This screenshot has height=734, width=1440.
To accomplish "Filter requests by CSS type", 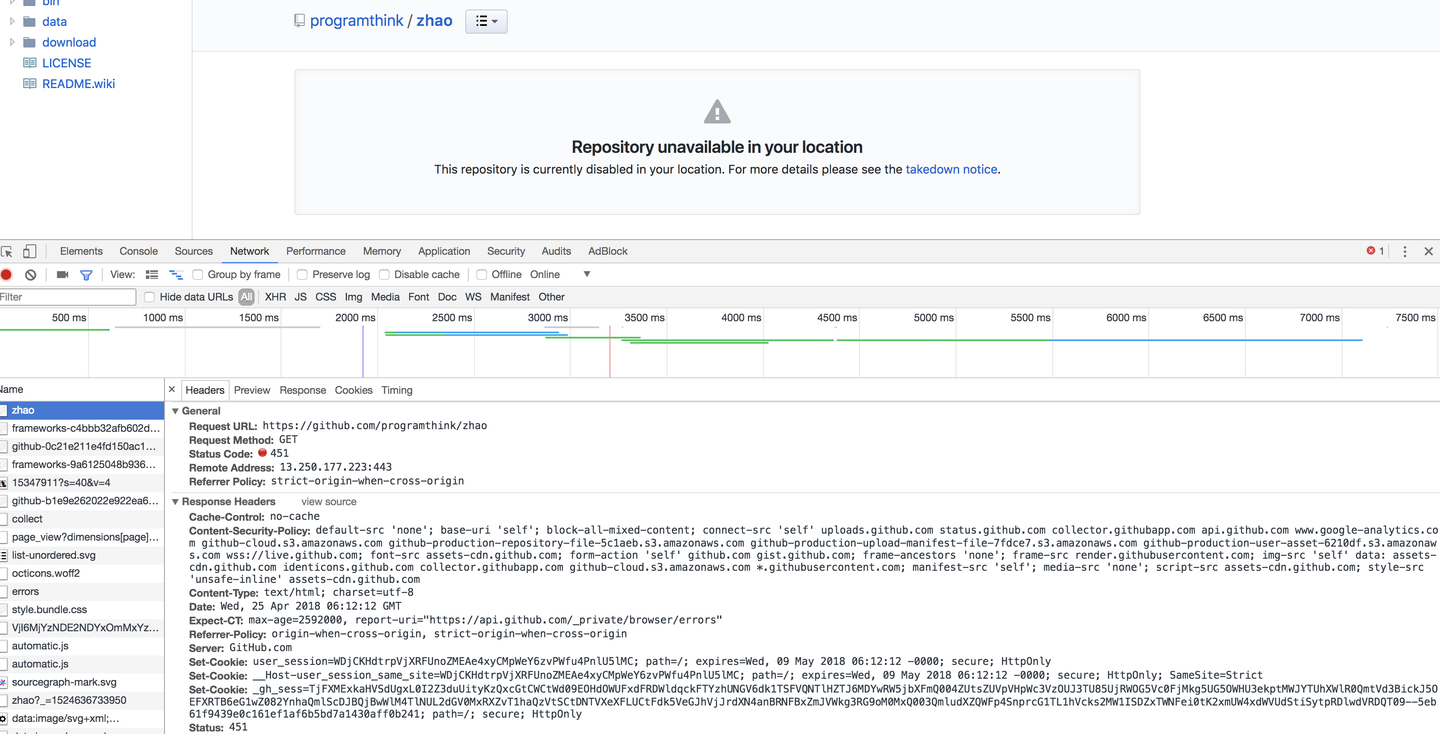I will pyautogui.click(x=326, y=297).
